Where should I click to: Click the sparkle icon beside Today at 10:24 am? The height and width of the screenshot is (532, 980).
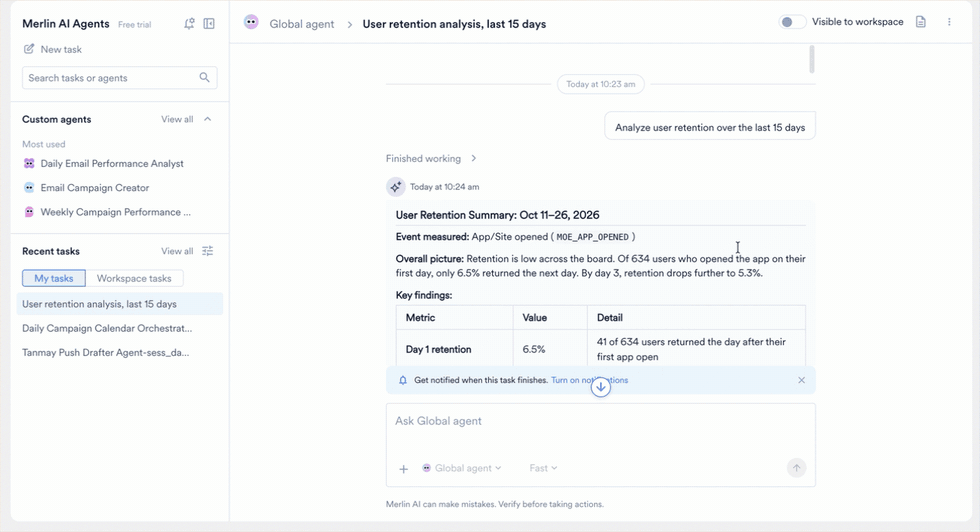396,187
